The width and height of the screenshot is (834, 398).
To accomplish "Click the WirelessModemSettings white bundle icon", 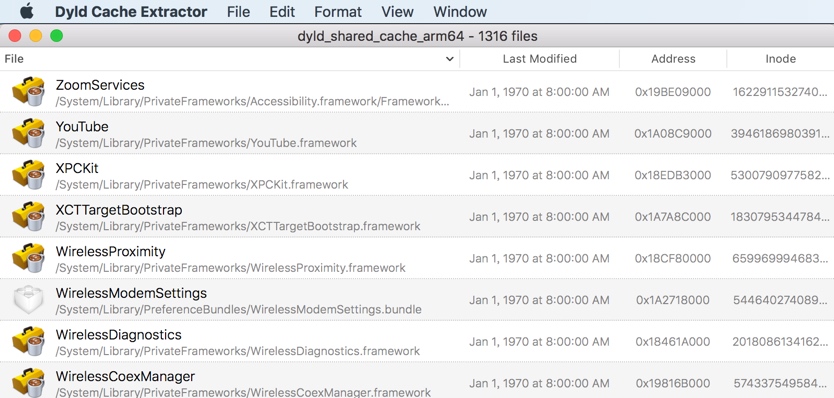I will (29, 299).
